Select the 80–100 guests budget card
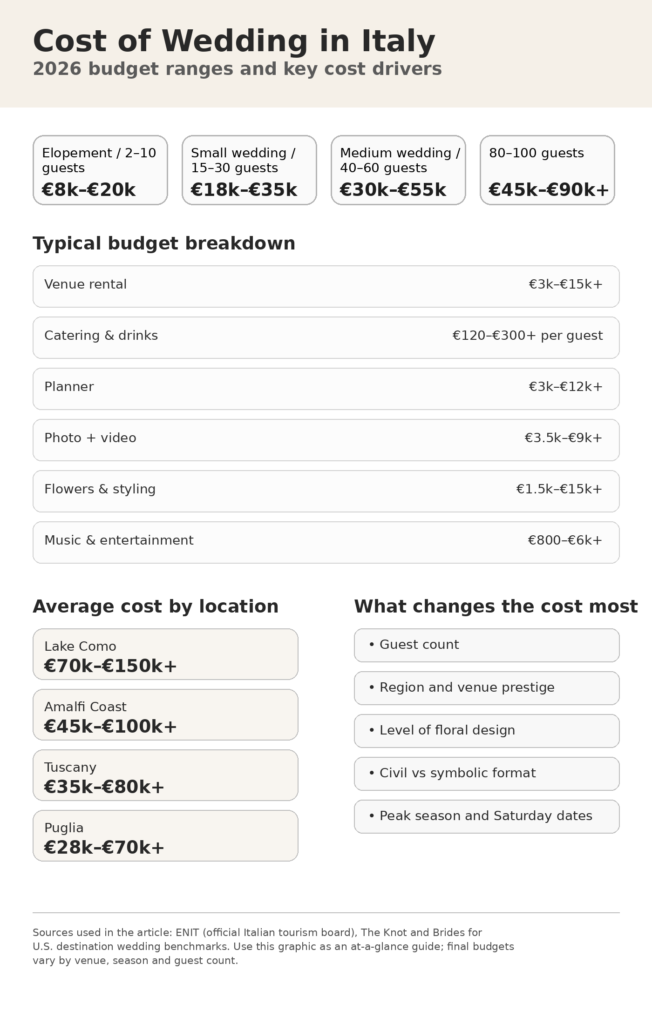Viewport: 652px width, 1024px height. pos(547,170)
